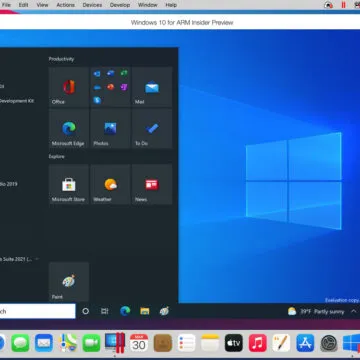Click the Cortana circle on the taskbar
Screen dimensions: 360x360
click(x=86, y=311)
